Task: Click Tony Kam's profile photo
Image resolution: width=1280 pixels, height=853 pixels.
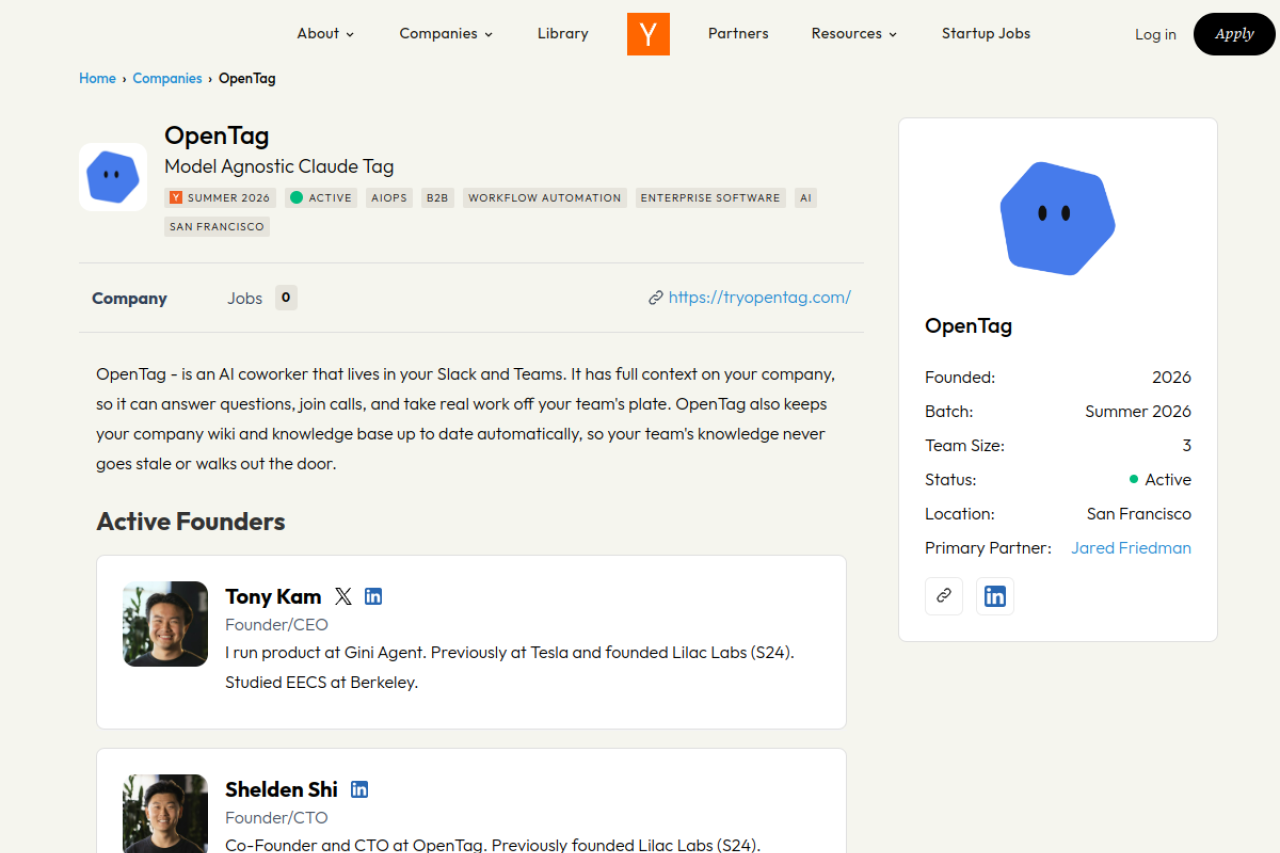Action: [166, 624]
